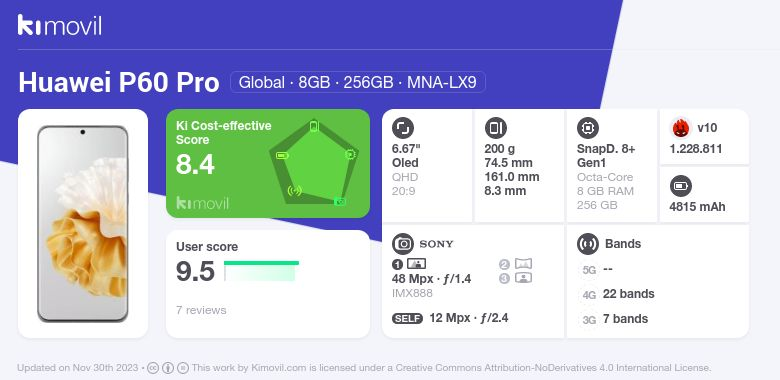The height and width of the screenshot is (380, 780).
Task: Click the network Bands signal icon
Action: click(x=588, y=244)
